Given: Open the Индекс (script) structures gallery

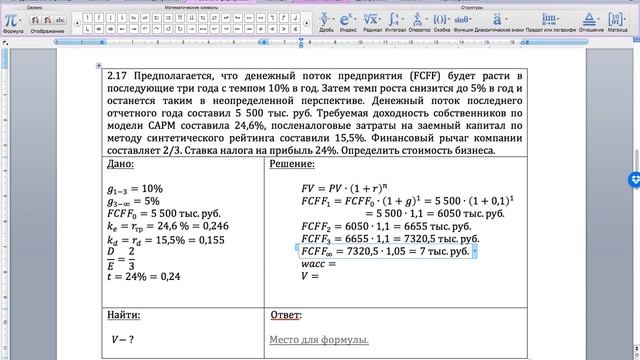Looking at the screenshot, I should (x=348, y=22).
